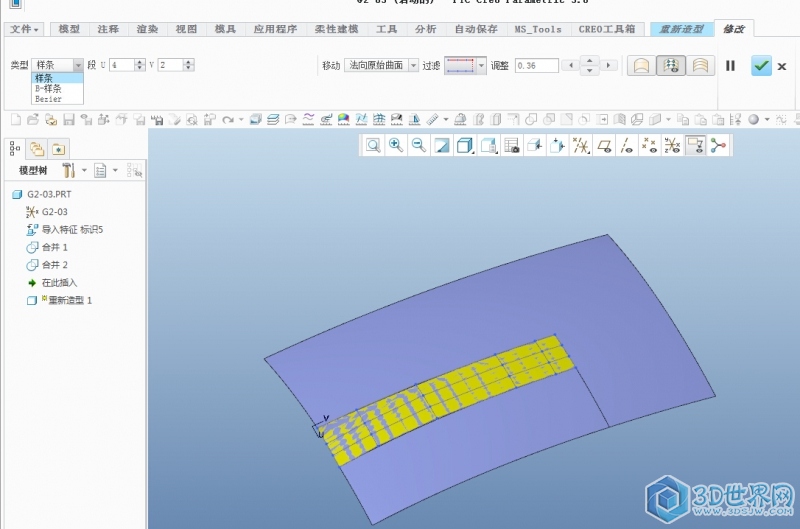
Task: Open the 文件 menu
Action: point(24,29)
